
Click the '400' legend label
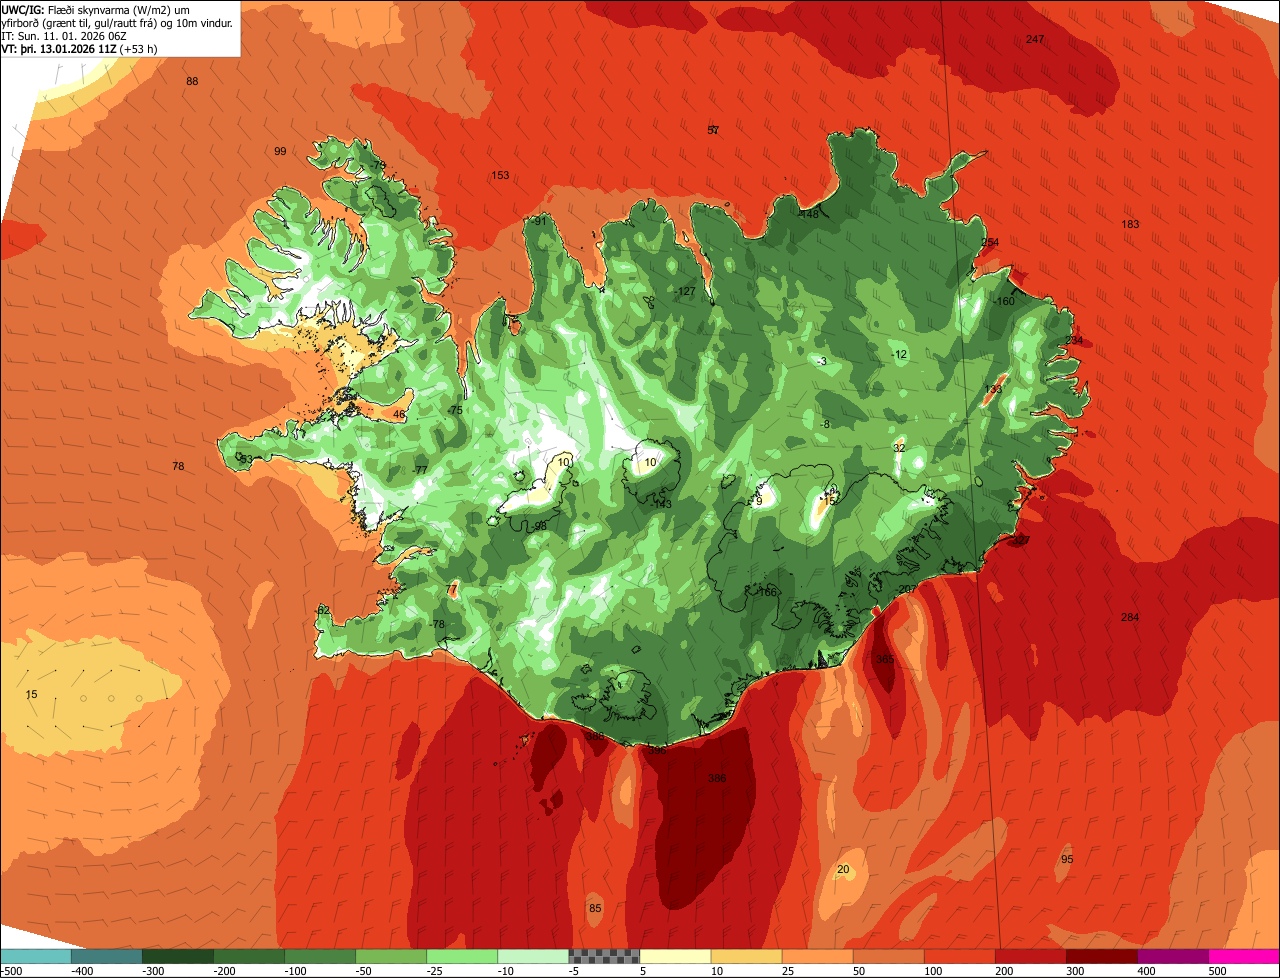[x=1145, y=970]
